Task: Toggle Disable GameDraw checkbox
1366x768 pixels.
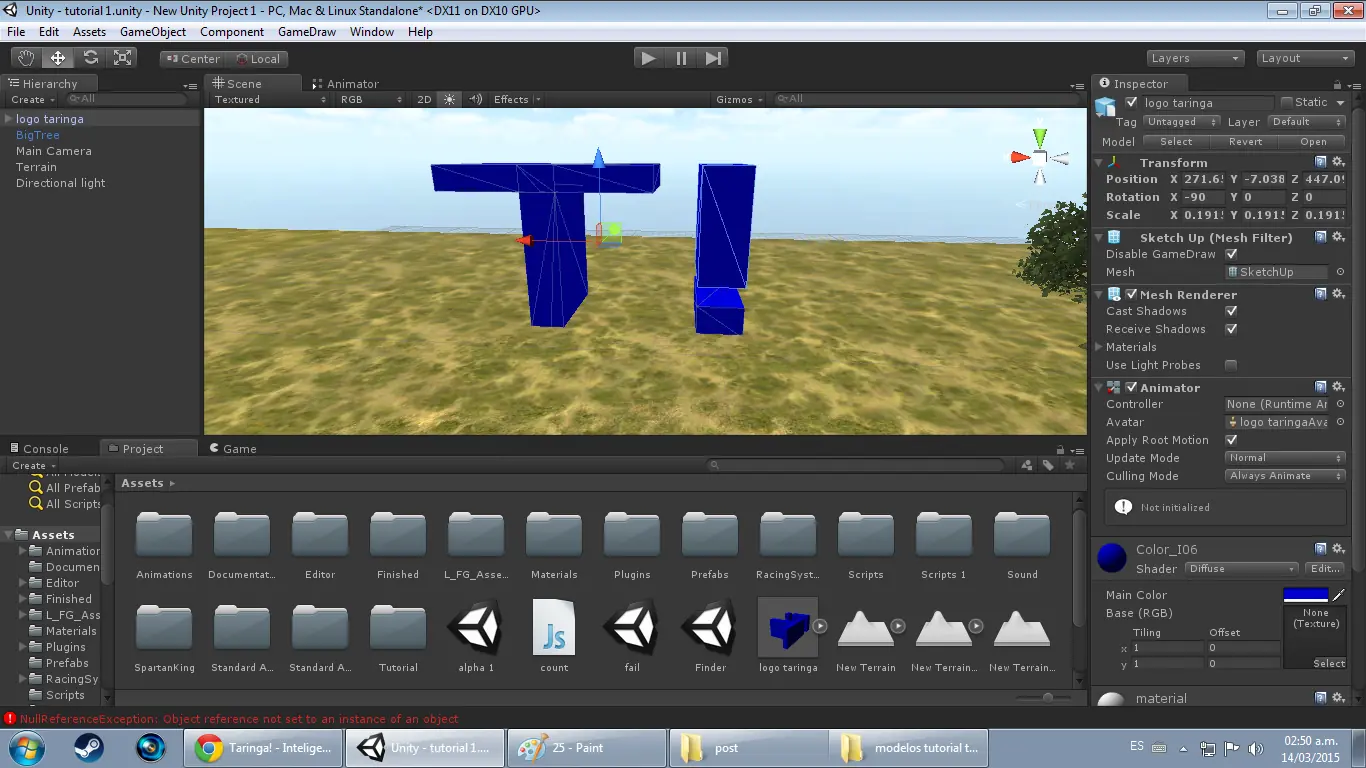Action: pyautogui.click(x=1231, y=254)
